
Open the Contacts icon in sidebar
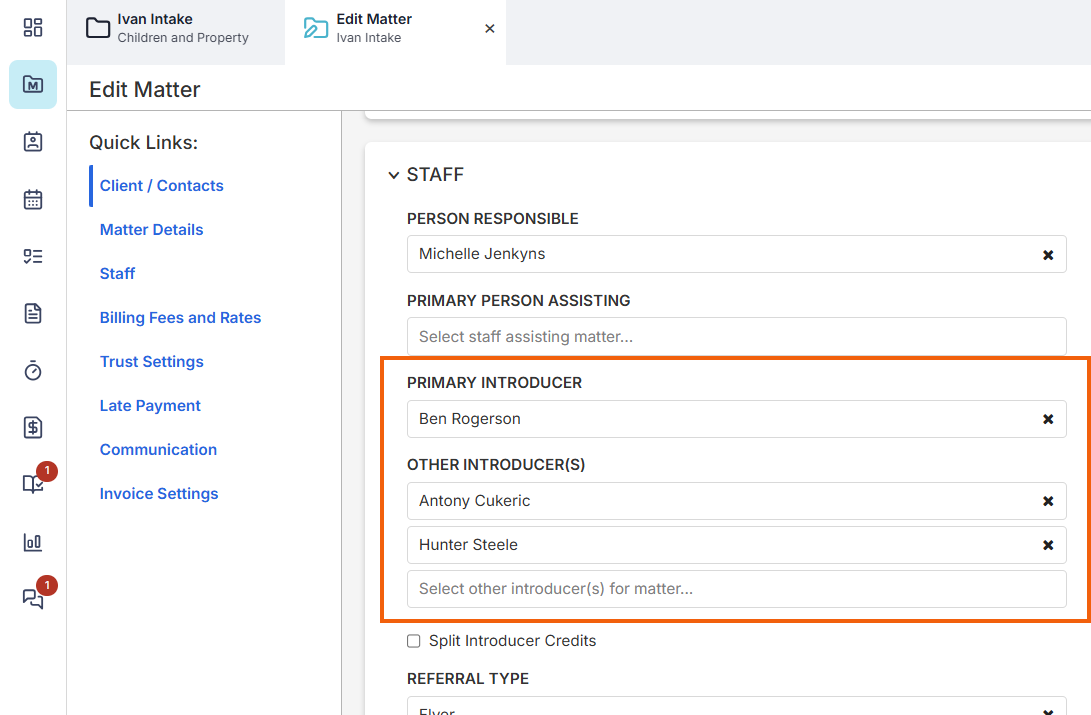[33, 142]
